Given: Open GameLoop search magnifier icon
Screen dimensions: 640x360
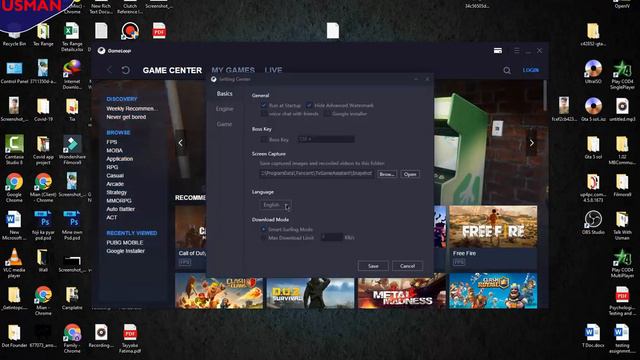Looking at the screenshot, I should (507, 70).
